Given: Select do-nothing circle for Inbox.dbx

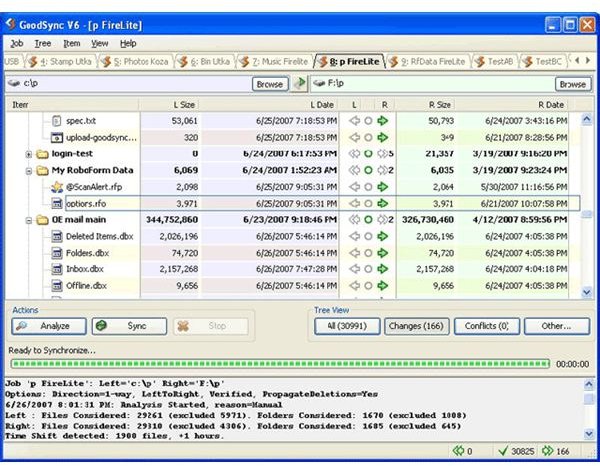Looking at the screenshot, I should 368,269.
